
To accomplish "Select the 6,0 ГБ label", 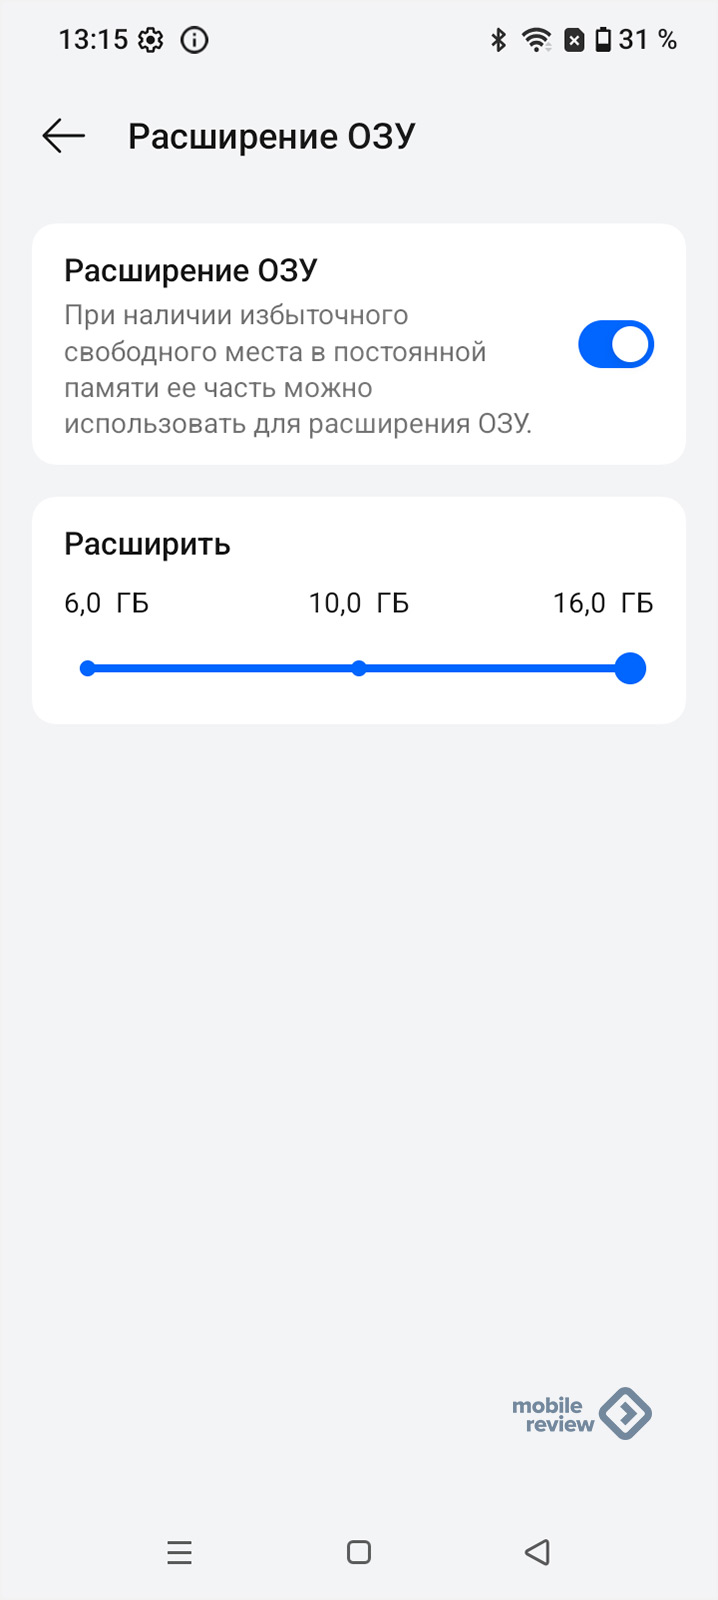I will [106, 603].
